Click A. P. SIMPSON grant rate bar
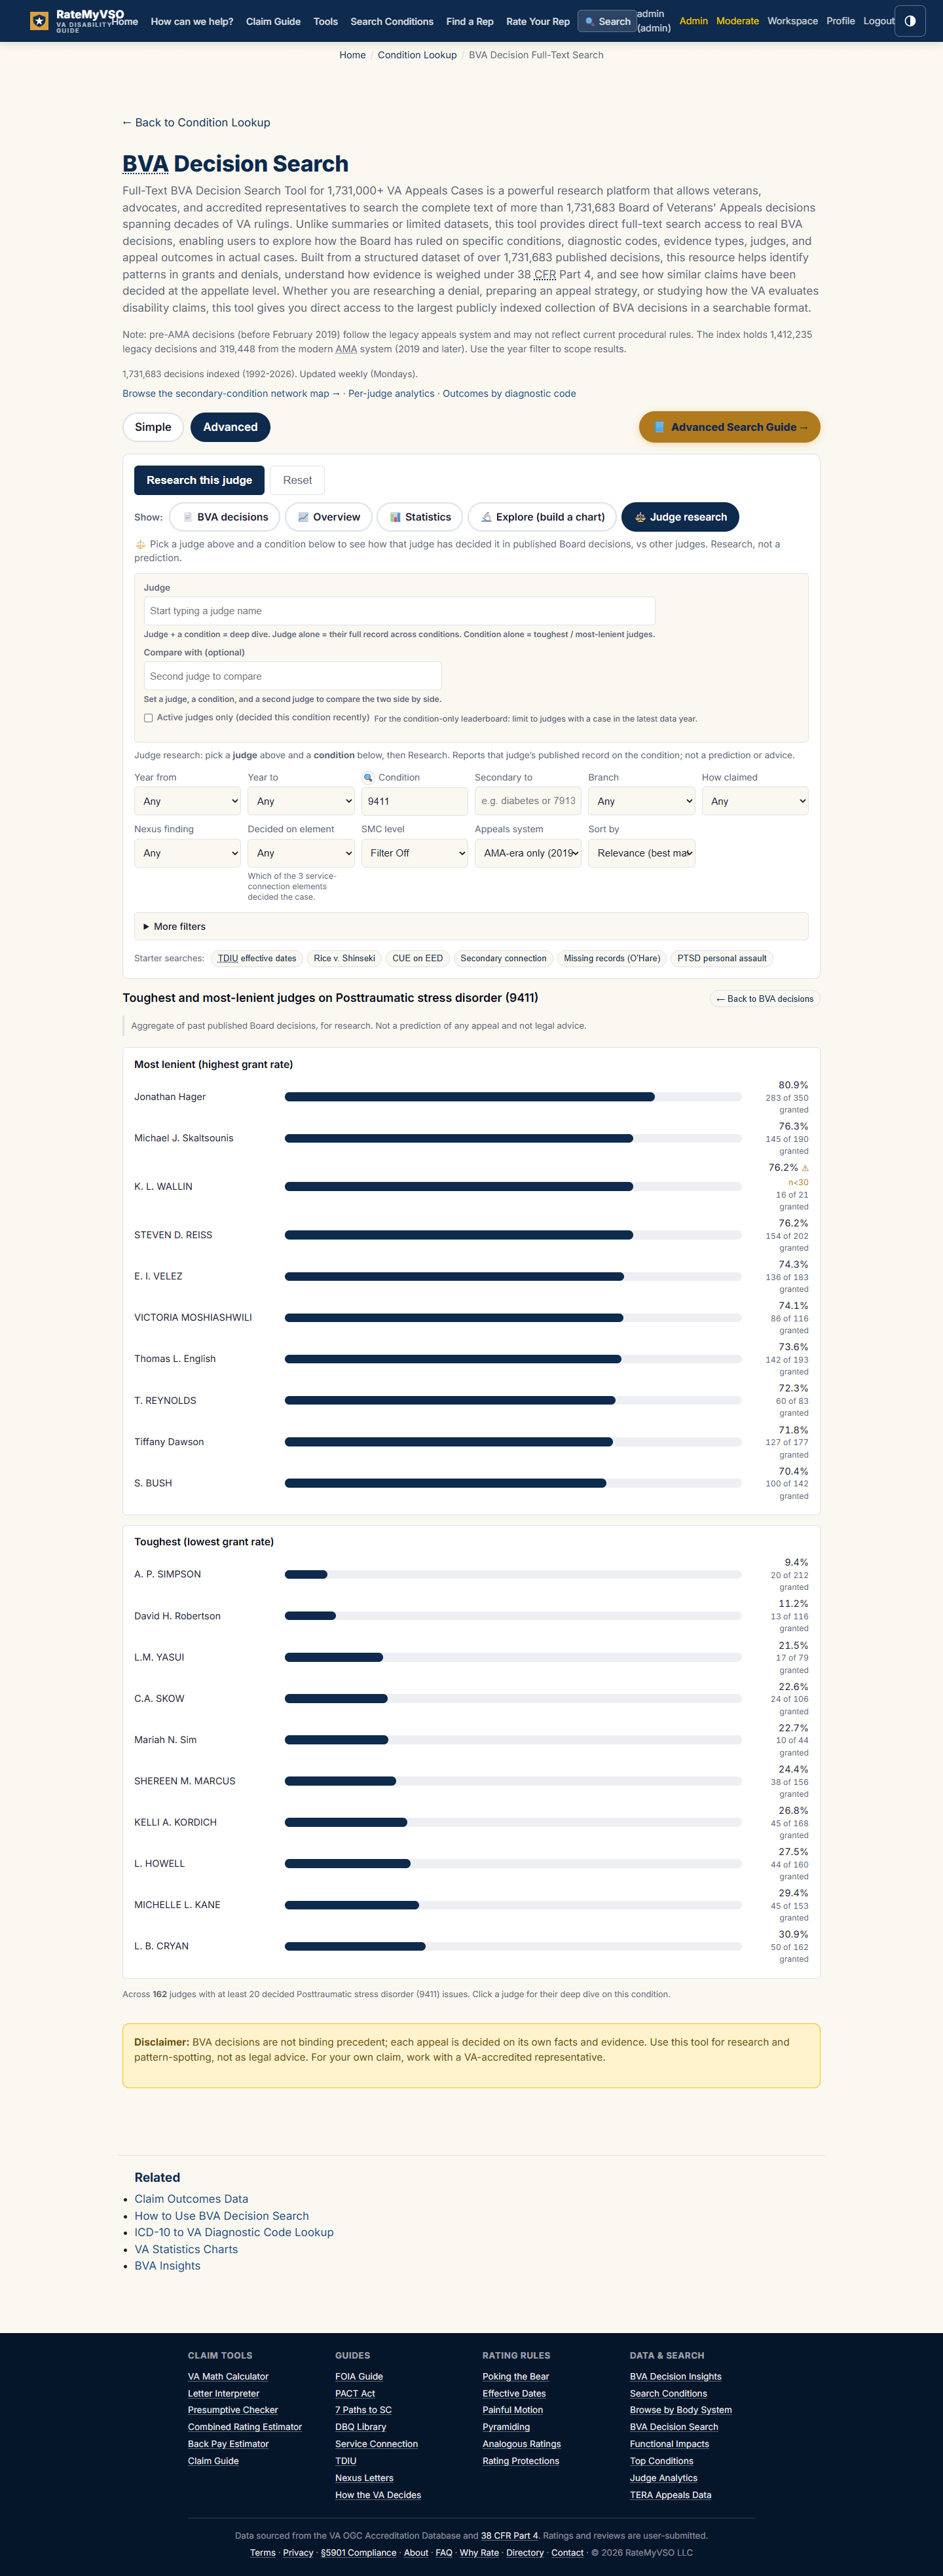 click(513, 1574)
